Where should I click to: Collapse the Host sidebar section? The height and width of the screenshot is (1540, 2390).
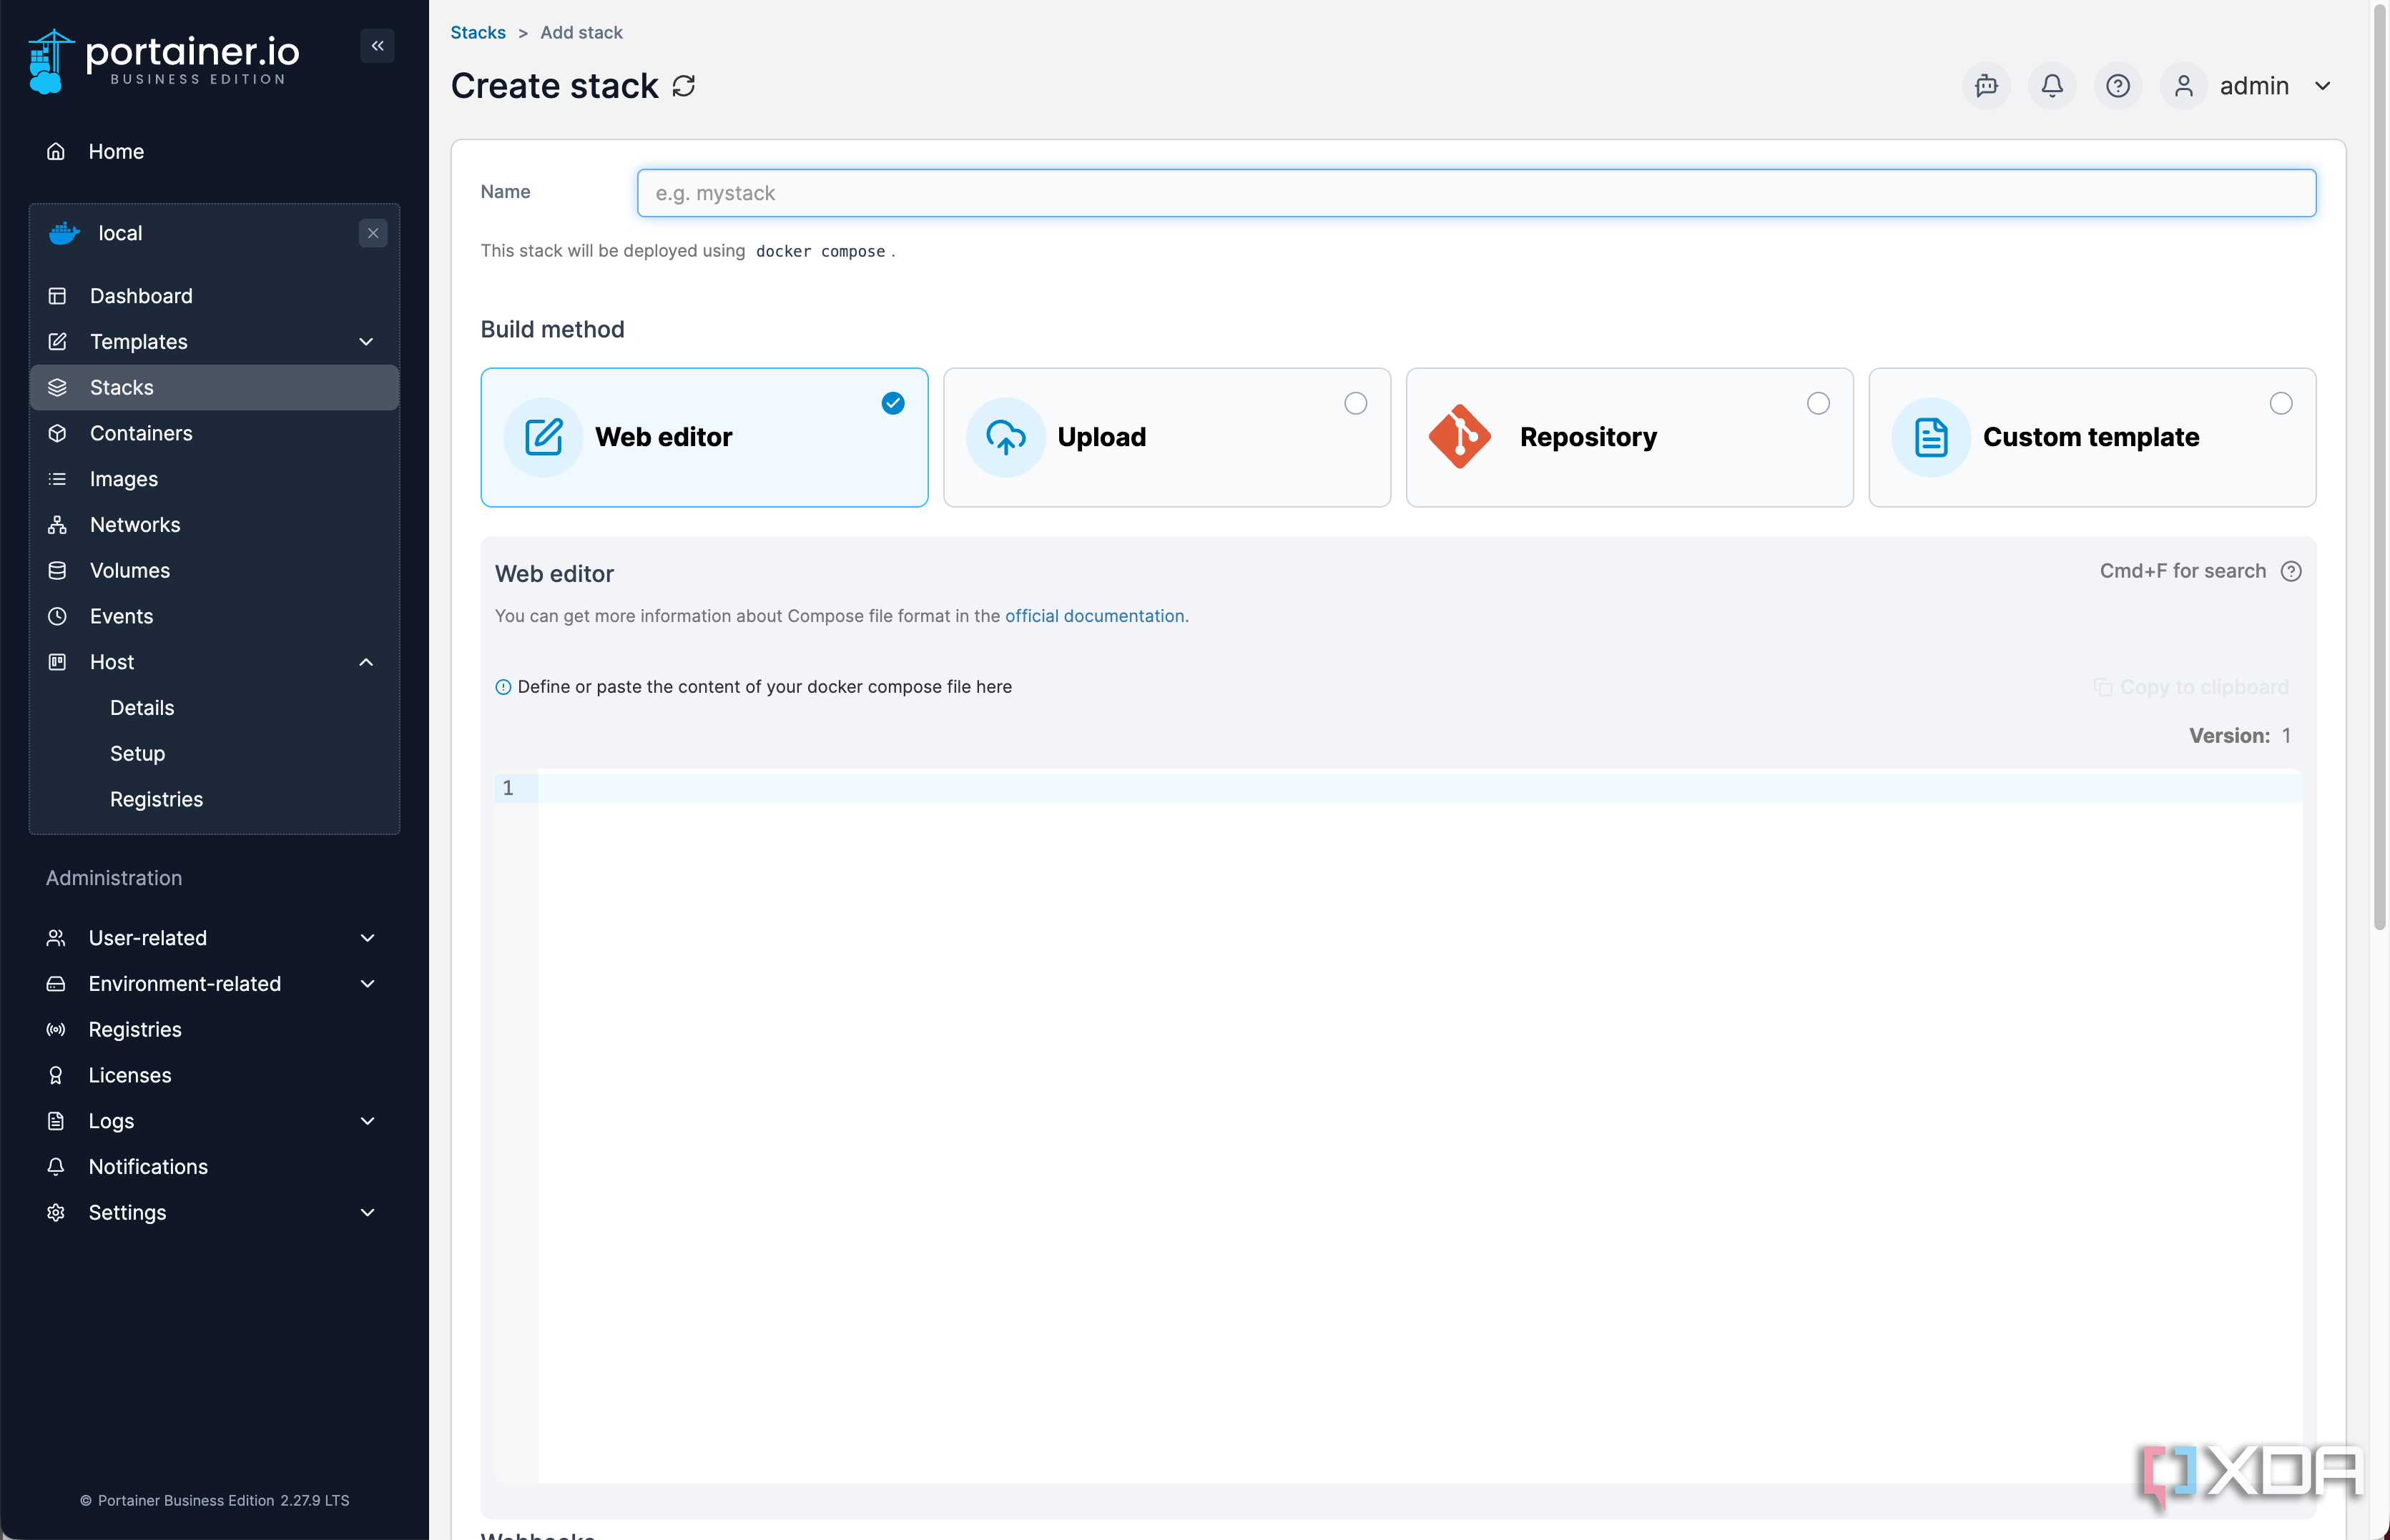click(x=366, y=662)
